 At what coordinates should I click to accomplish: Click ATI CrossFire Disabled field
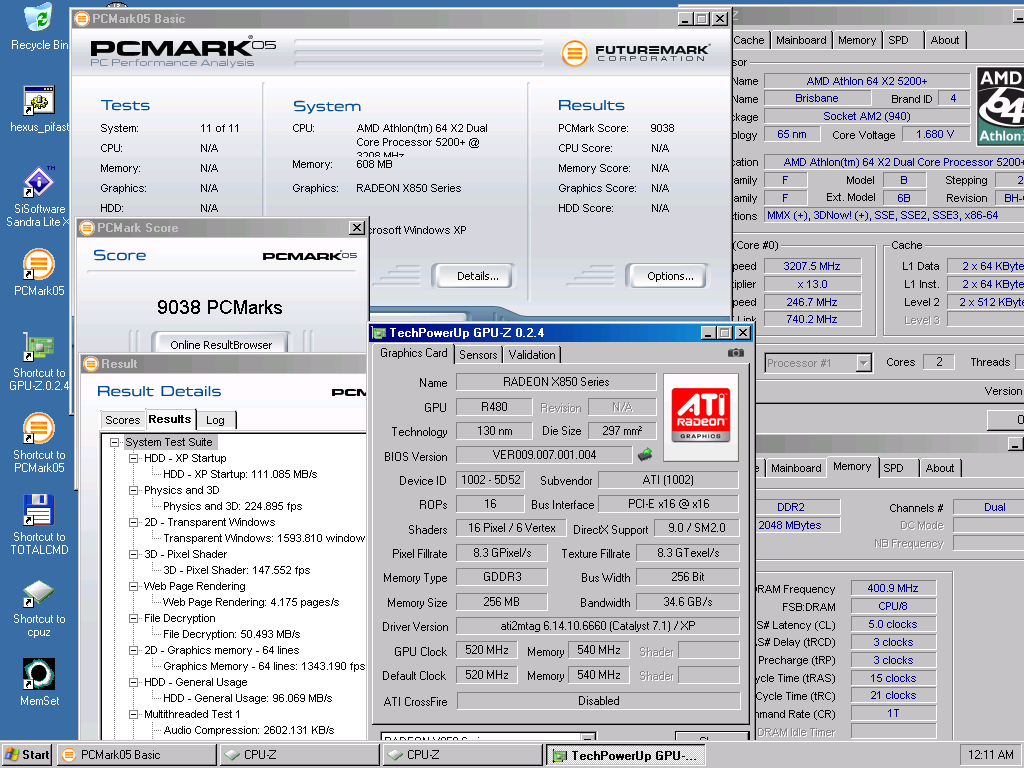coord(598,701)
